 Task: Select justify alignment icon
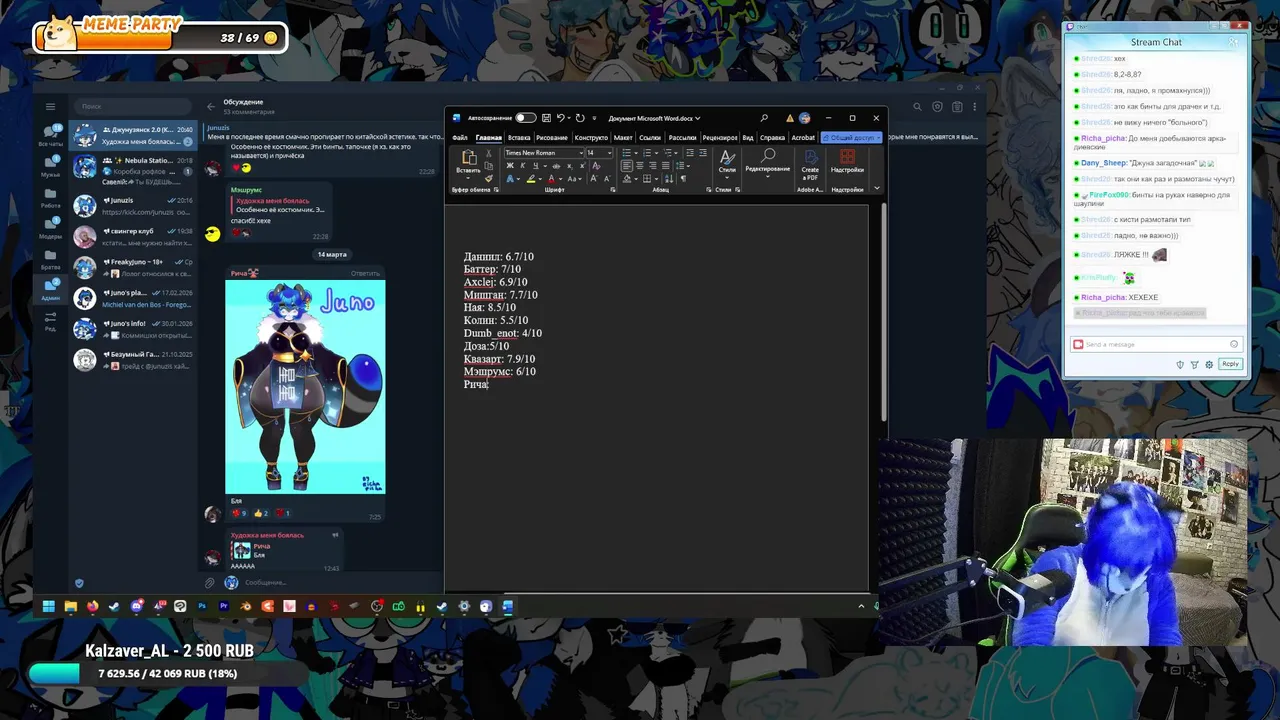tap(666, 166)
